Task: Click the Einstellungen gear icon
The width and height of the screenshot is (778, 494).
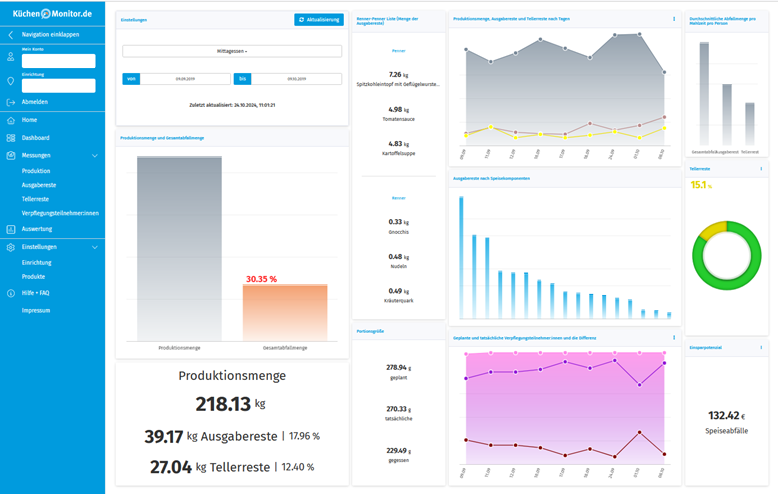Action: click(10, 247)
